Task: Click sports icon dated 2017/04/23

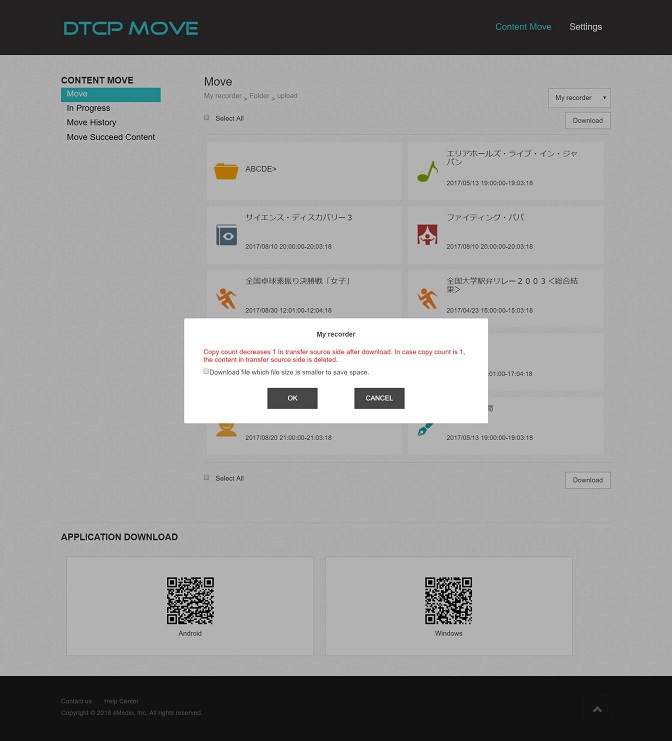Action: [x=427, y=298]
